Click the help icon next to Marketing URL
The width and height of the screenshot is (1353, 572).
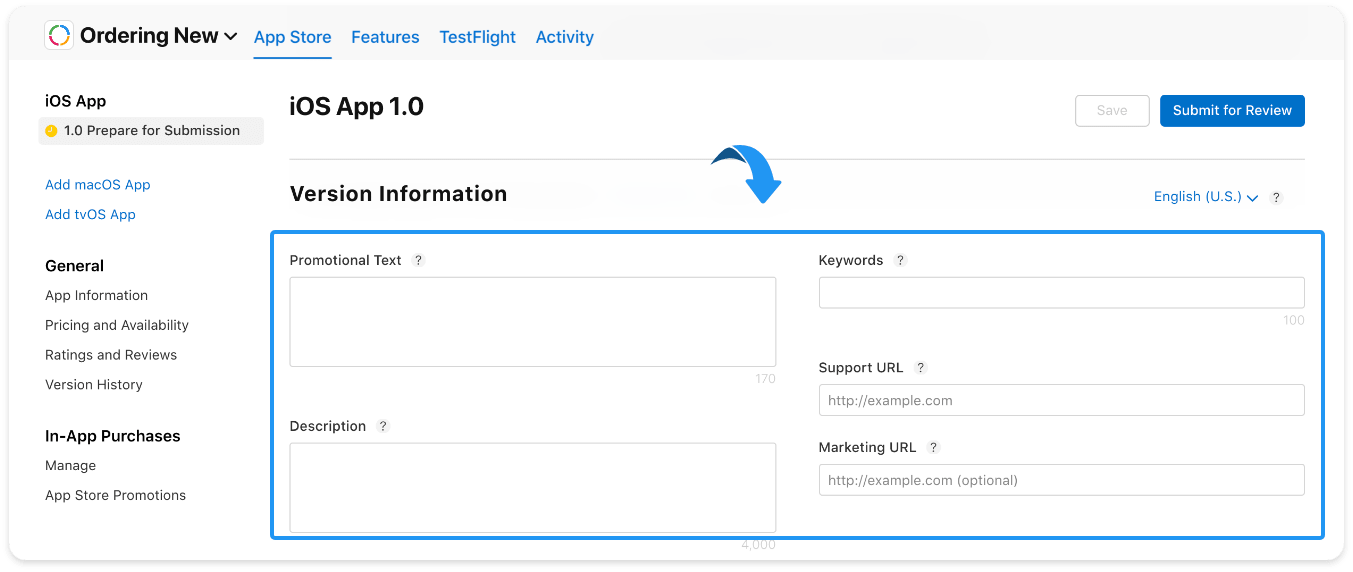point(933,448)
